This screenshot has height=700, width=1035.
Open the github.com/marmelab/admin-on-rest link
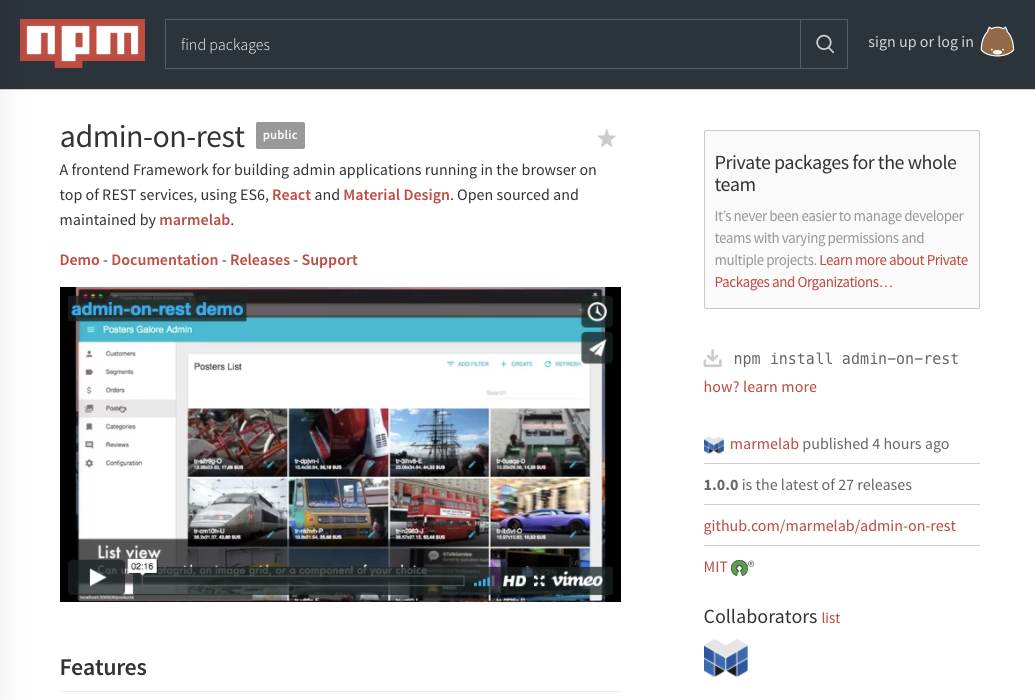[829, 525]
